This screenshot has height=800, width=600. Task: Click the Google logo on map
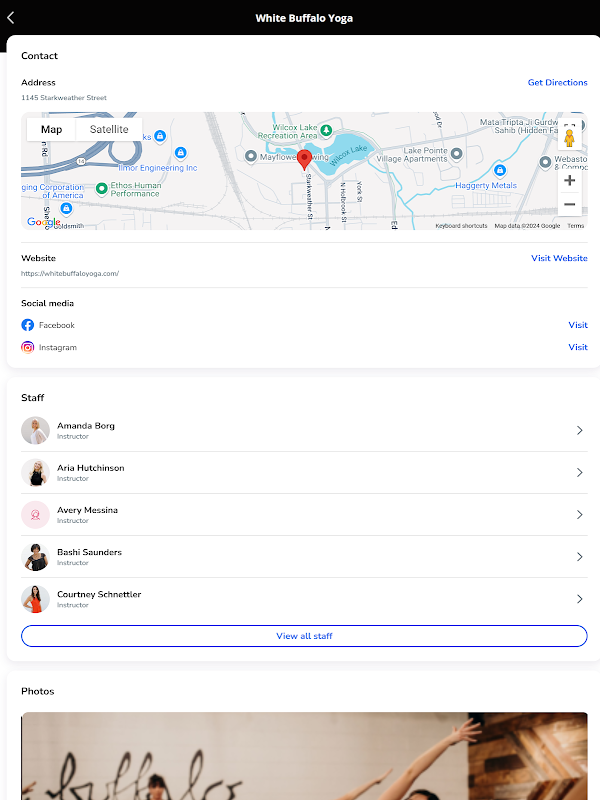44,222
